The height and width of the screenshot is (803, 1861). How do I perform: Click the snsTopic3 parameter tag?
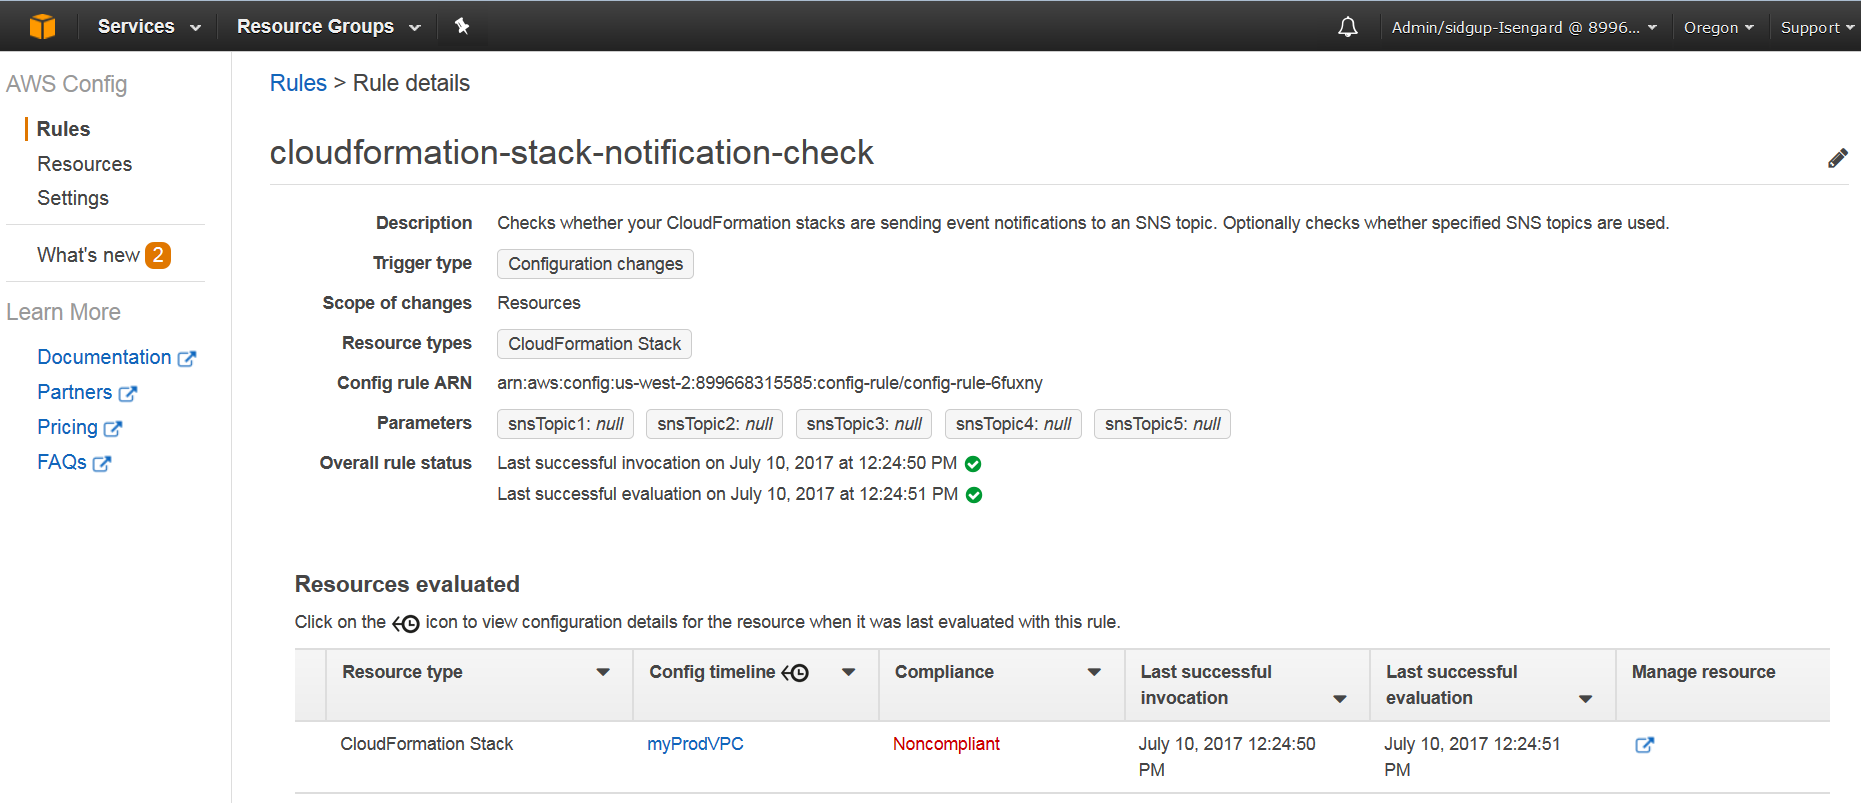pos(864,424)
